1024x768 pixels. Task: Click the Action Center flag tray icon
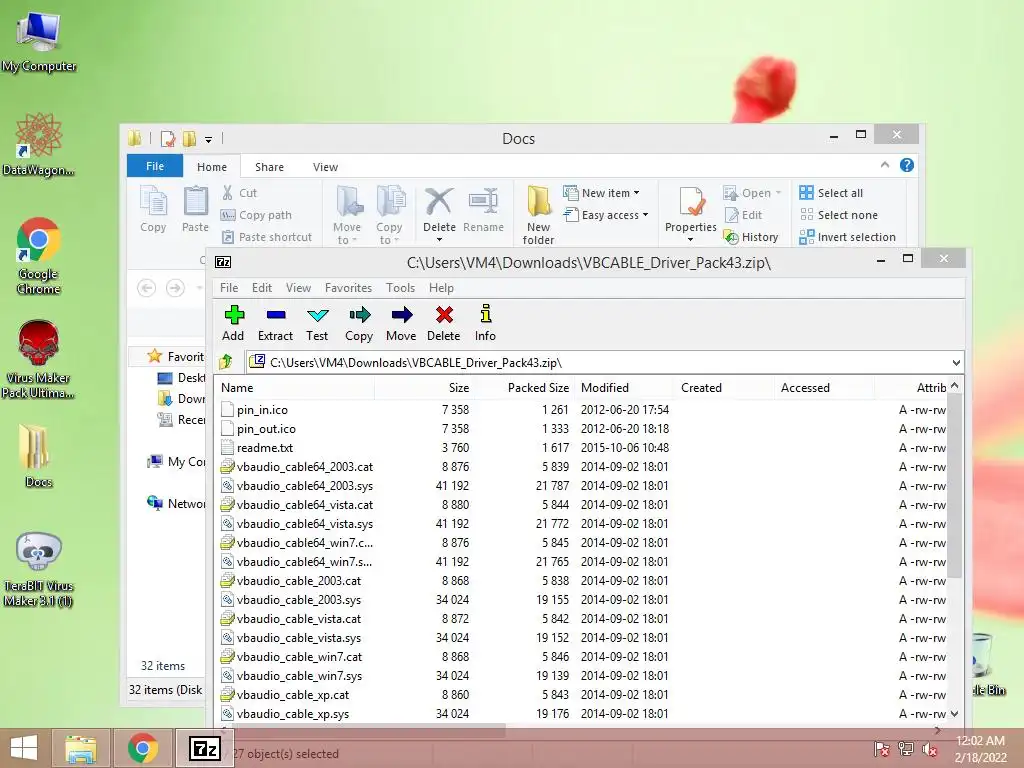pos(881,749)
